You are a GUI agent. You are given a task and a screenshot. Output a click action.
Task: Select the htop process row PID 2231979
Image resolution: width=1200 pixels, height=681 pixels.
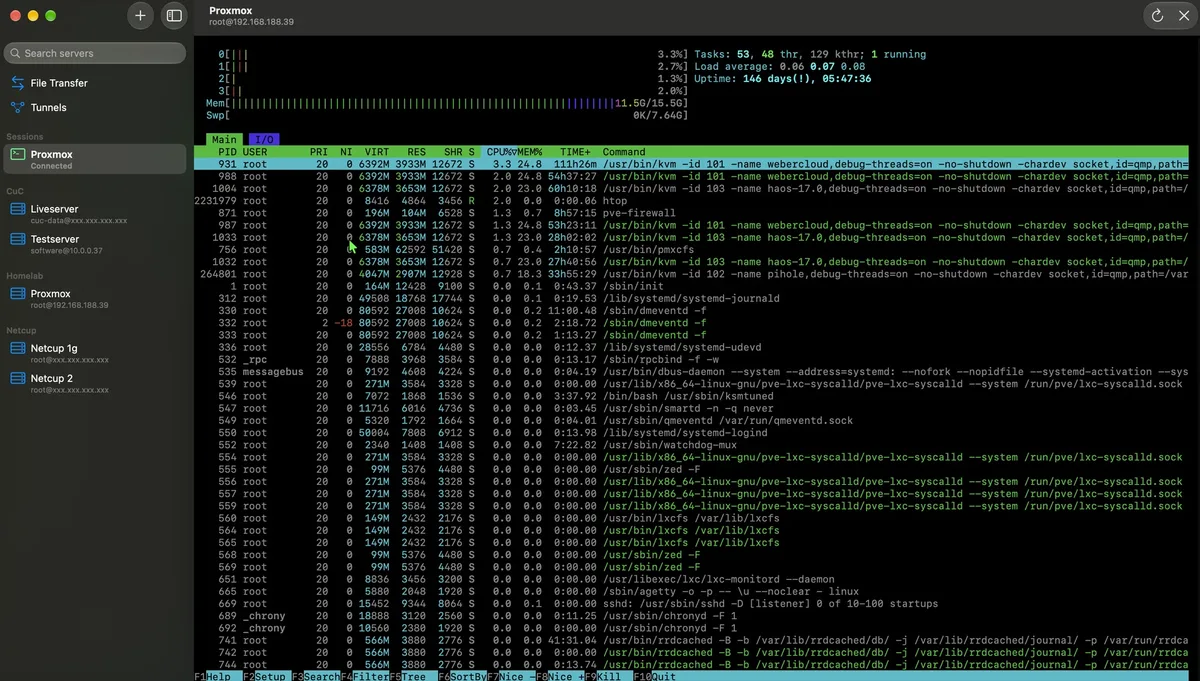tap(691, 201)
